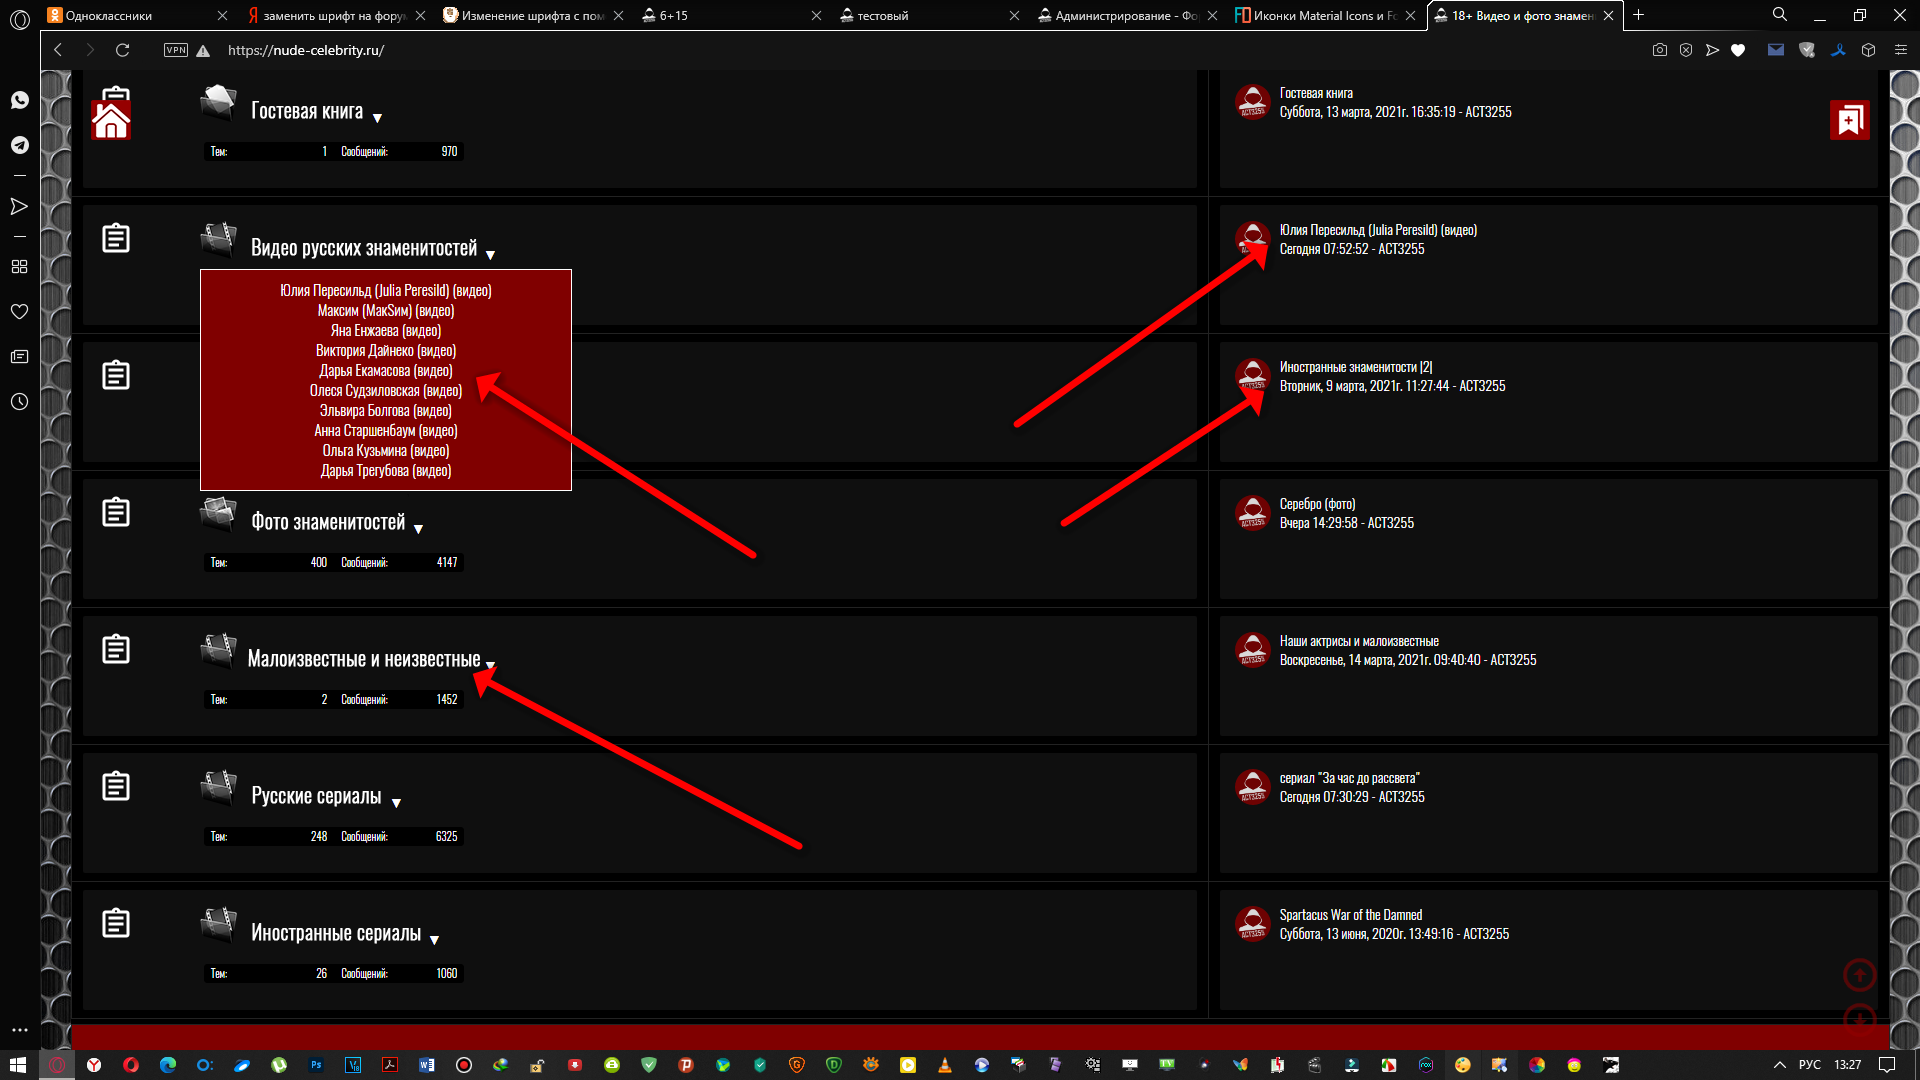Click the red bookmark-plus icon
The height and width of the screenshot is (1080, 1920).
coord(1849,120)
